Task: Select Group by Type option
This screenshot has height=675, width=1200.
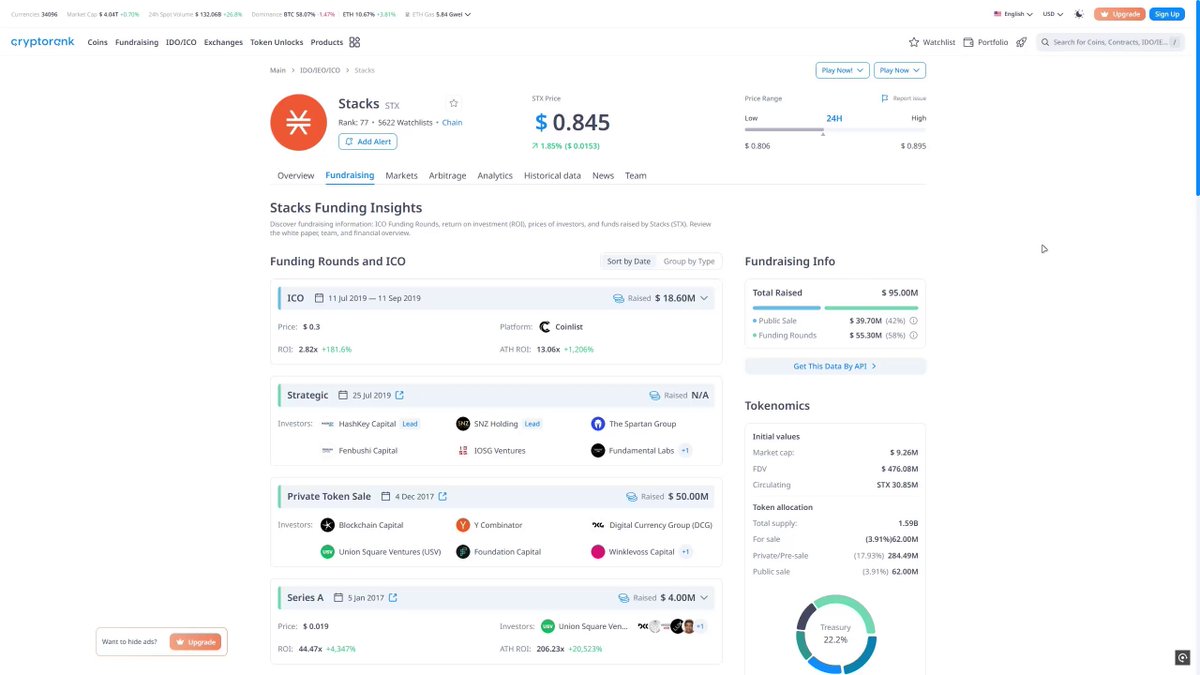Action: point(689,261)
